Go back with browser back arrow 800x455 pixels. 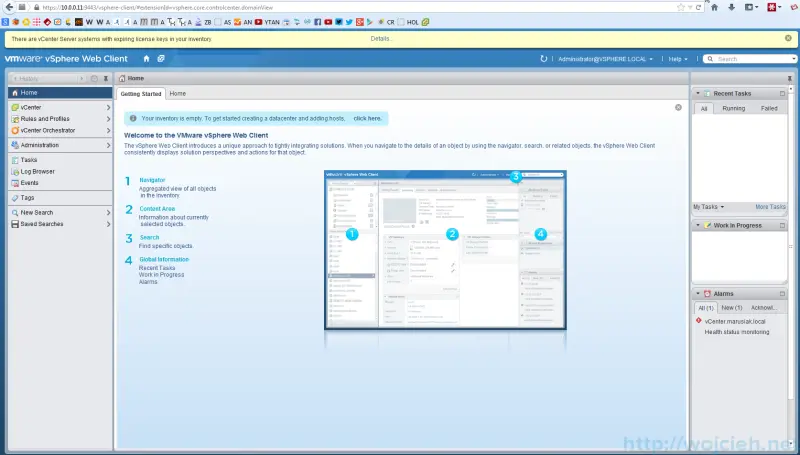[x=9, y=7]
